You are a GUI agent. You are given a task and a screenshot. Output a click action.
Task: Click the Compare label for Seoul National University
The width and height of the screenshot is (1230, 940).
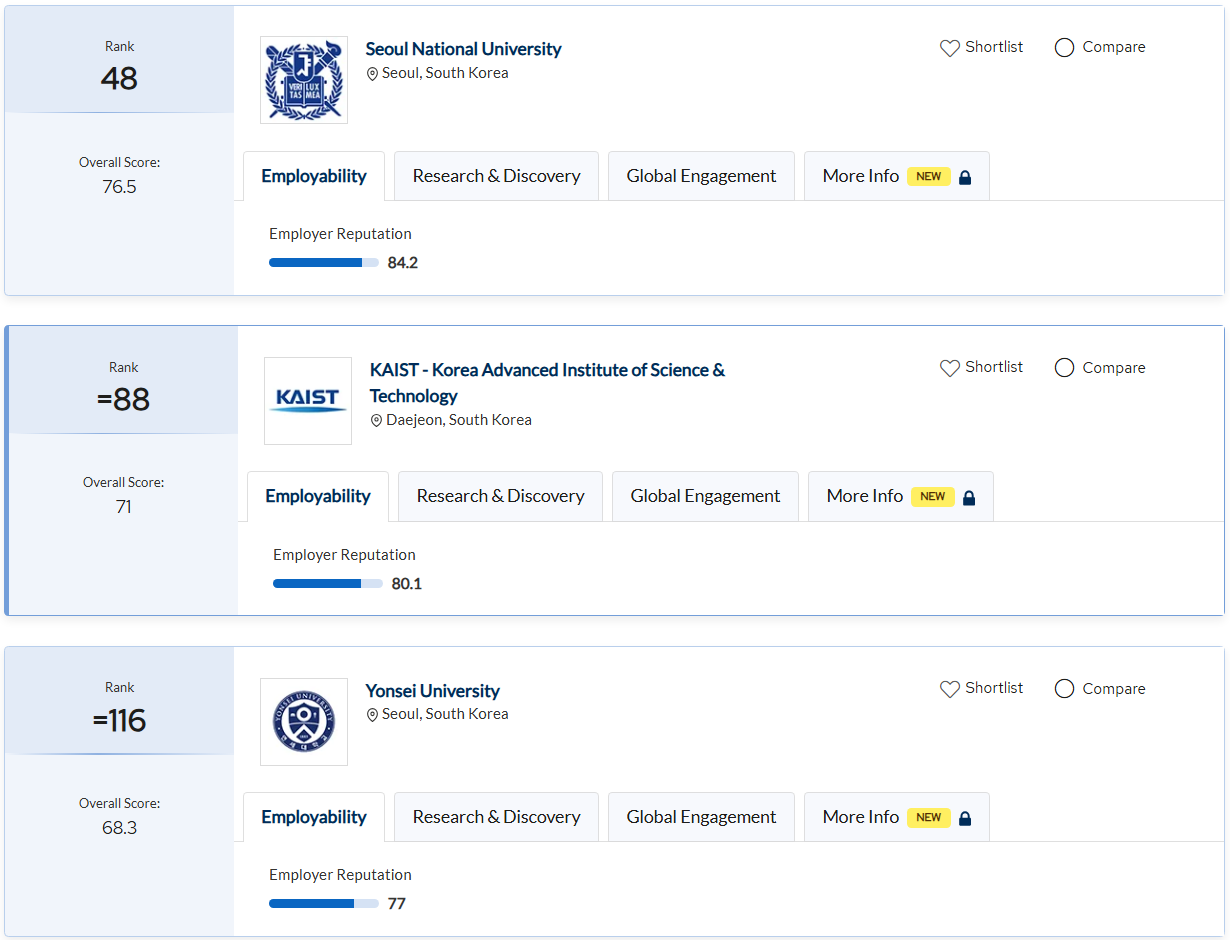[1114, 47]
